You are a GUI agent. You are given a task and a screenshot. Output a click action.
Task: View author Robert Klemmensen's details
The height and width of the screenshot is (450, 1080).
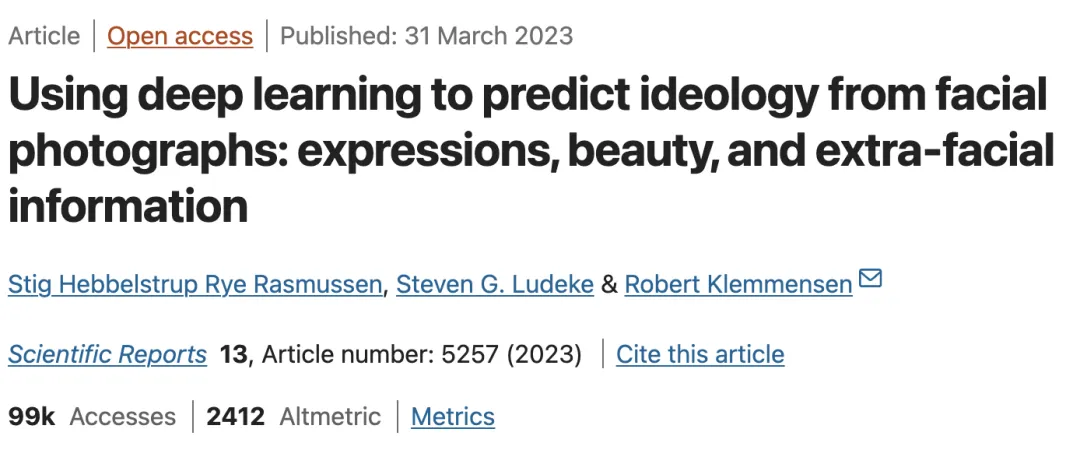tap(738, 284)
